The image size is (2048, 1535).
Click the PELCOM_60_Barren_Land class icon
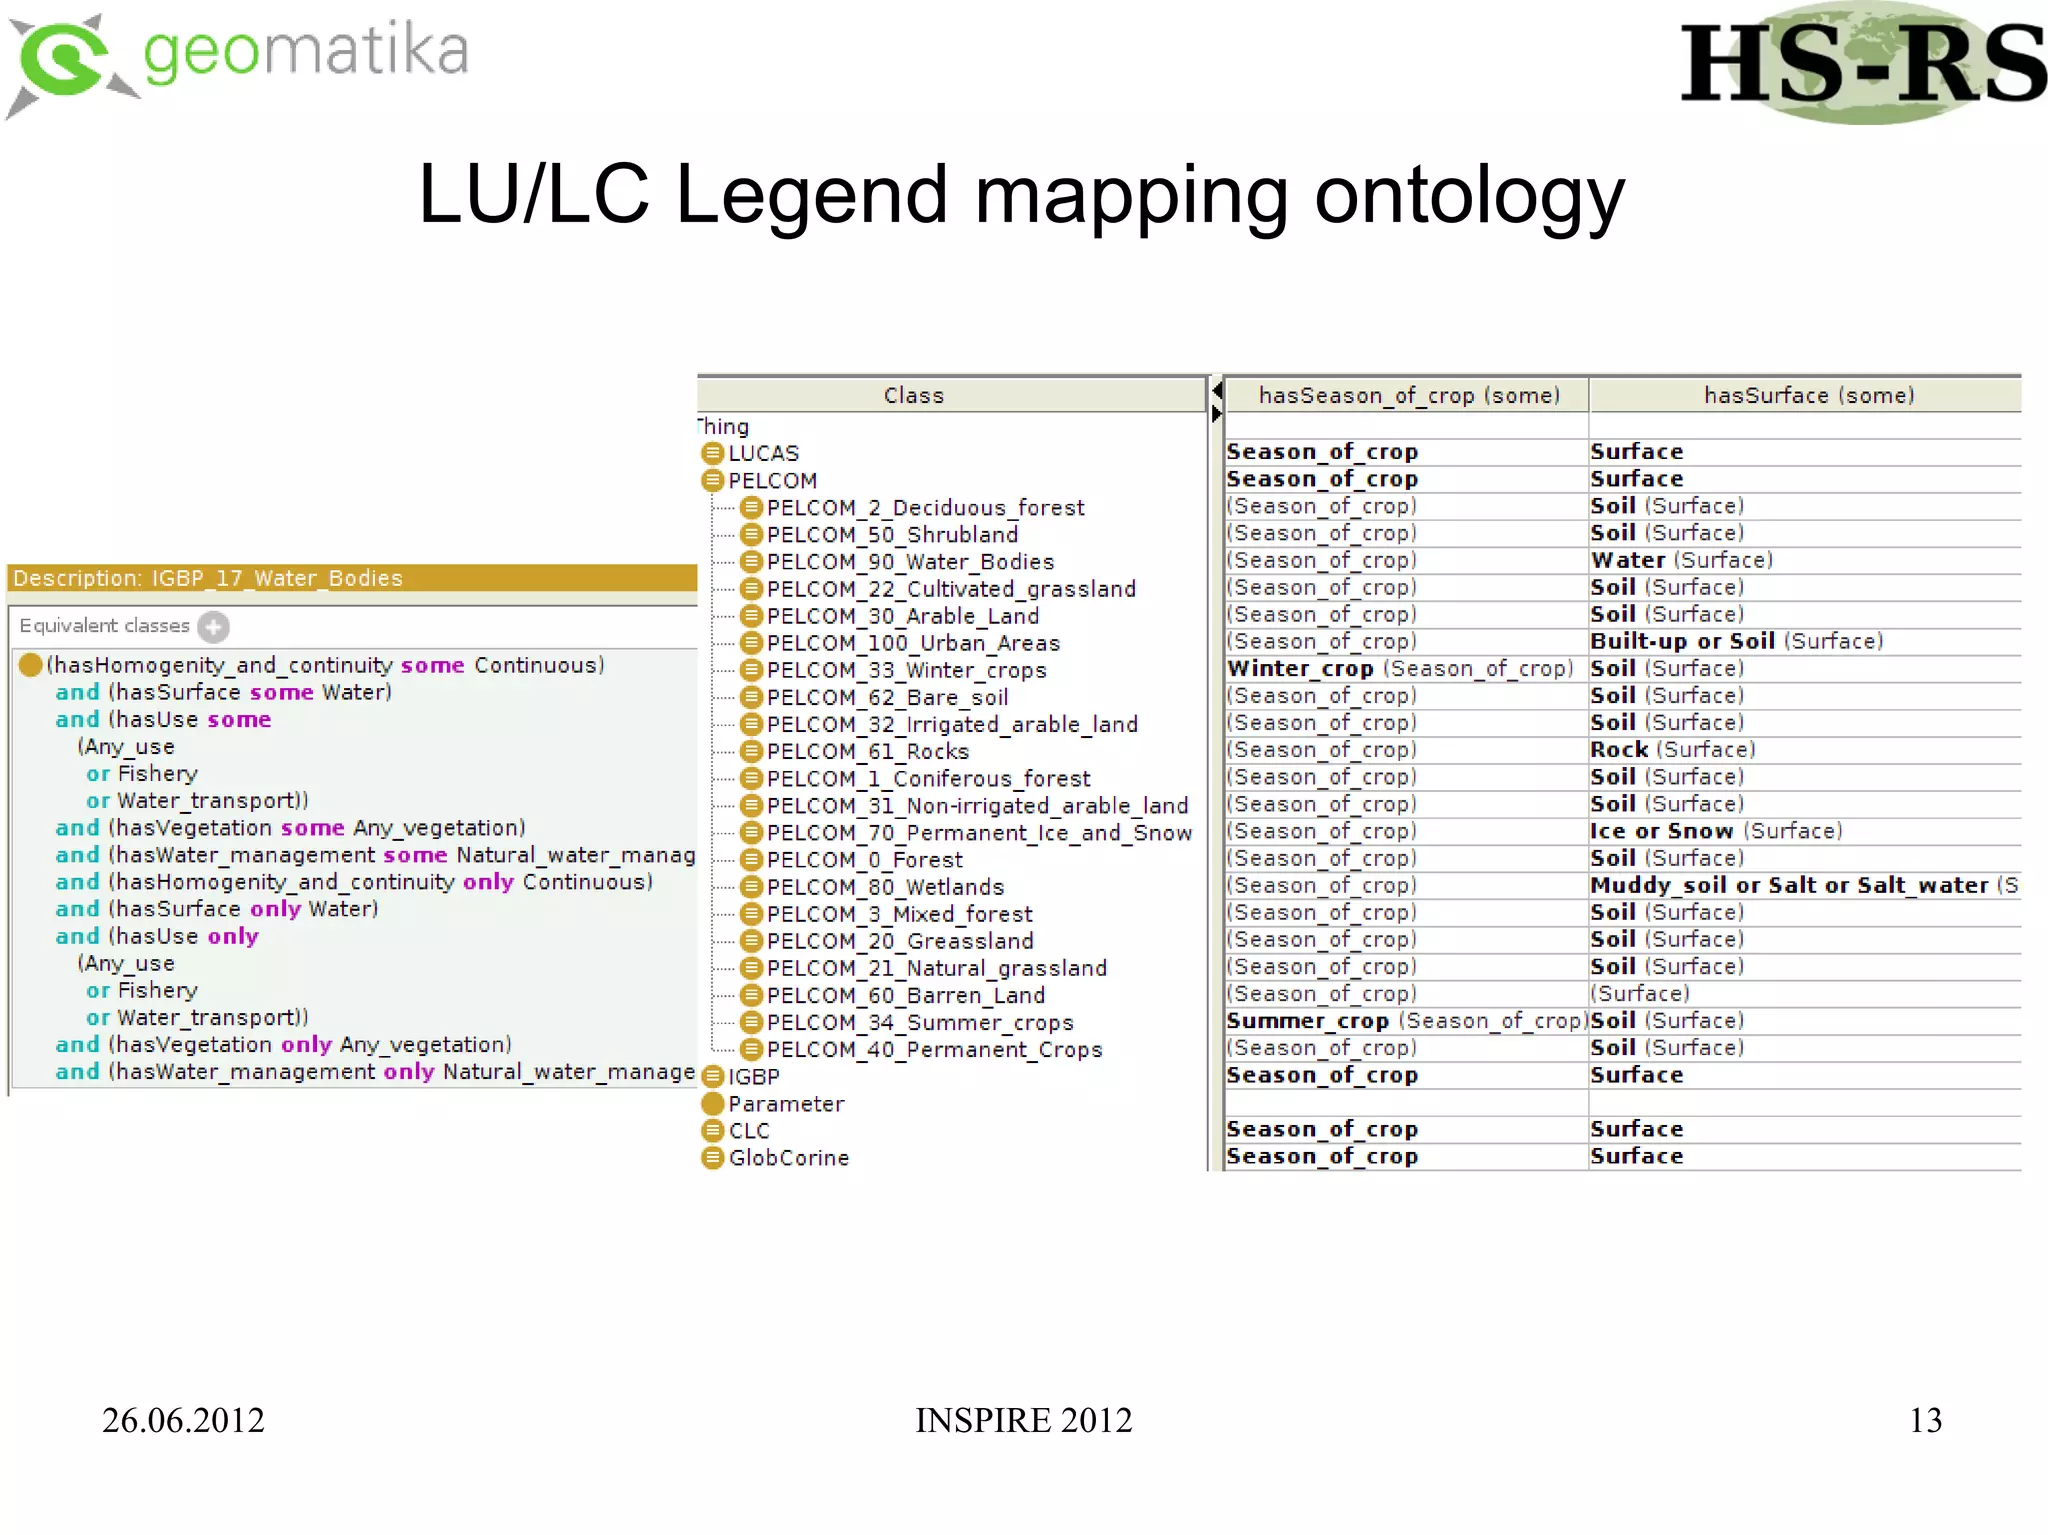(751, 995)
